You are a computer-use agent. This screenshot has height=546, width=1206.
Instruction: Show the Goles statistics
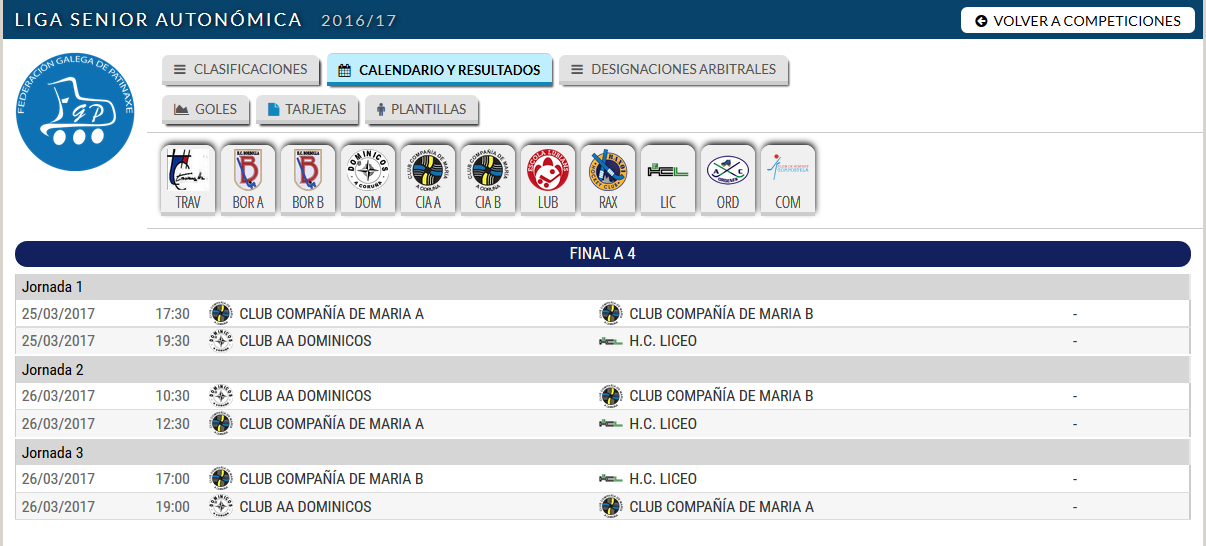click(x=205, y=109)
